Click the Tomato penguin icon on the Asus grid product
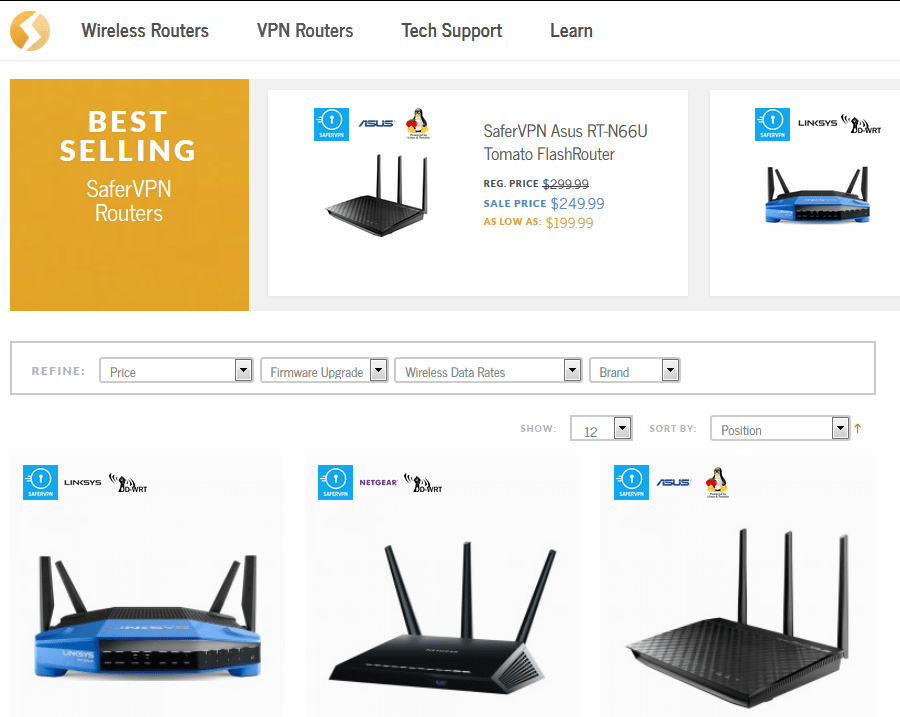900x717 pixels. [717, 482]
